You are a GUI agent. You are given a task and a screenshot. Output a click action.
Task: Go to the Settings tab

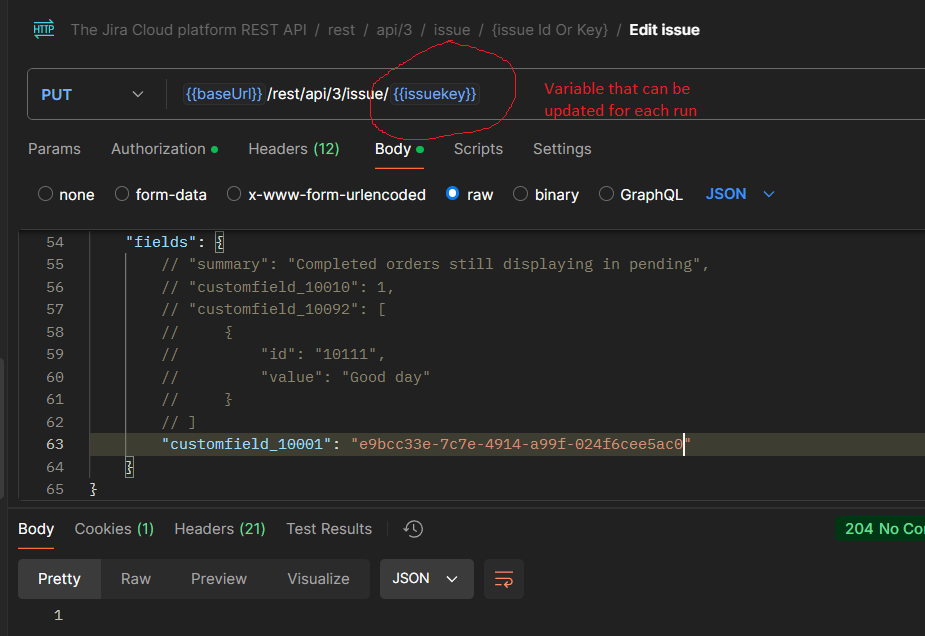[562, 149]
